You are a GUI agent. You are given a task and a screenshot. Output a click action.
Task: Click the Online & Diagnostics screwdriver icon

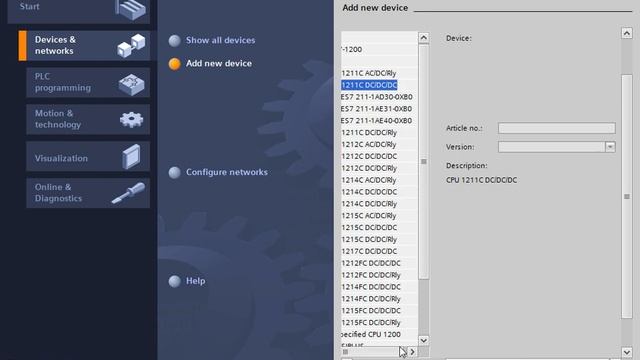[x=128, y=193]
